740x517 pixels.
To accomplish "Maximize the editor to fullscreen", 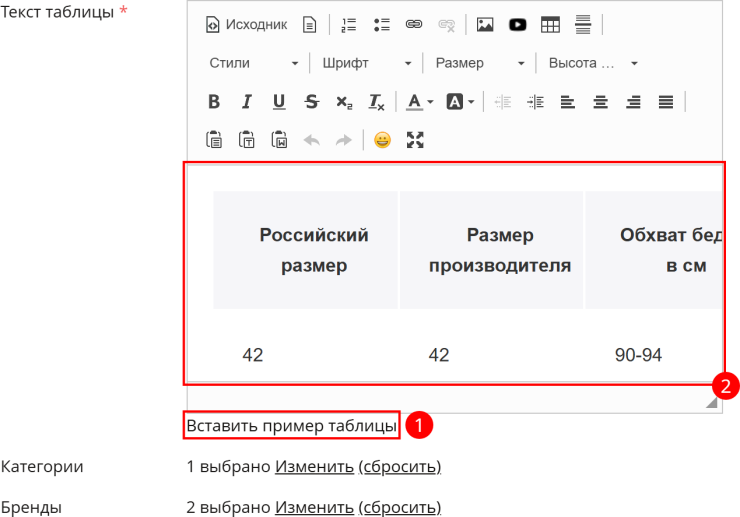I will 415,140.
